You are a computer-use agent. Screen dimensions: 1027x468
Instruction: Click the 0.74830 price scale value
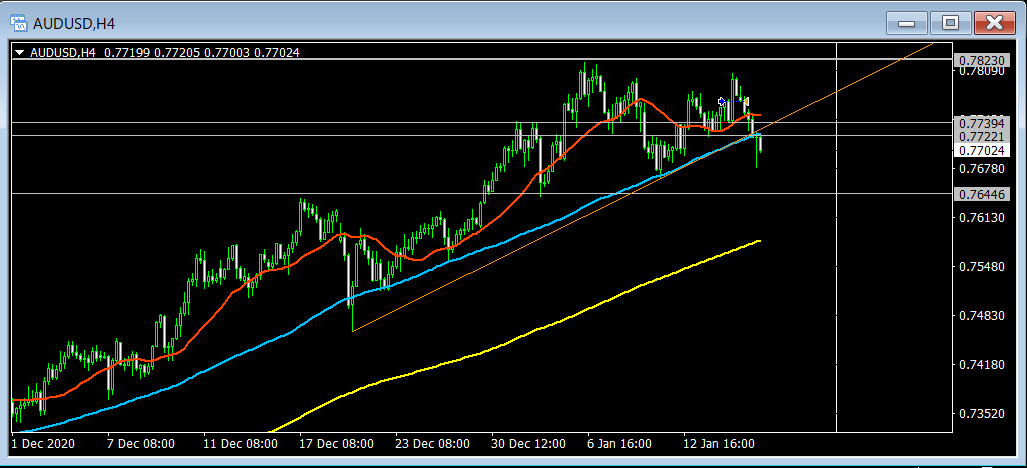pos(982,315)
